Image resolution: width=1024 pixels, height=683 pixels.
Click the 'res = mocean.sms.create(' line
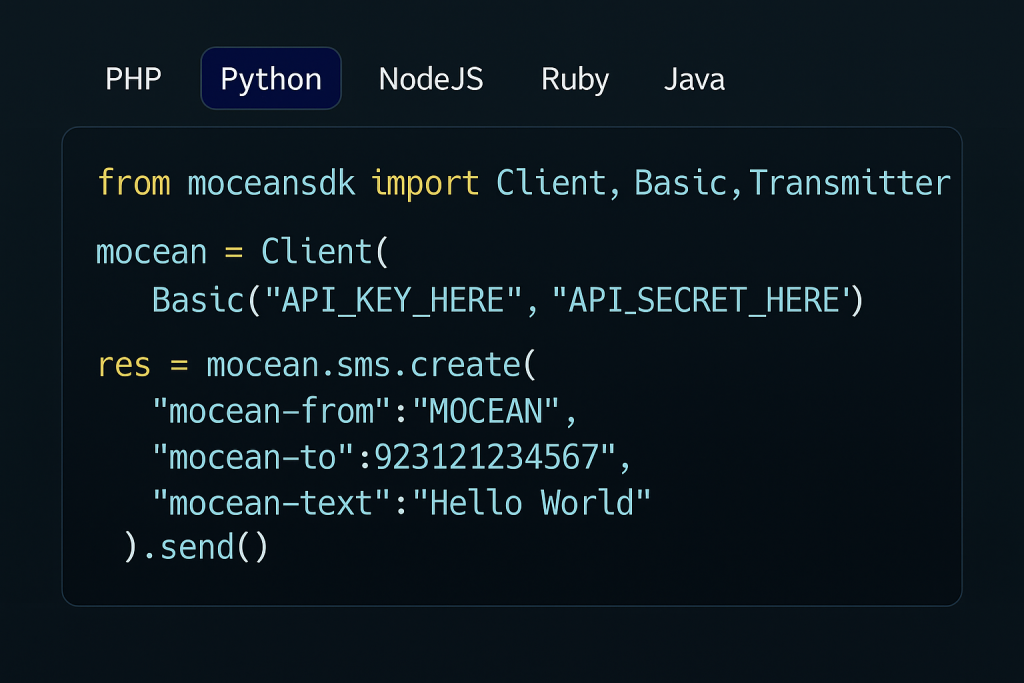click(317, 364)
